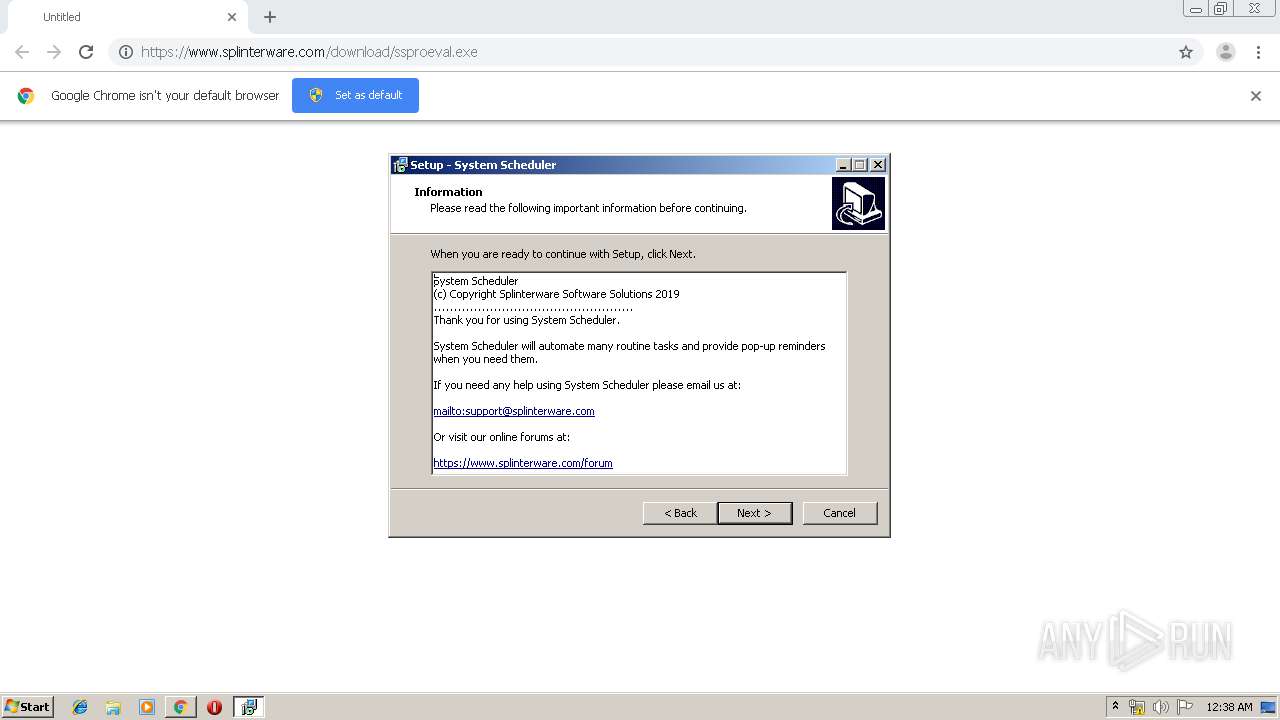
Task: View site information icon in address bar
Action: click(126, 52)
